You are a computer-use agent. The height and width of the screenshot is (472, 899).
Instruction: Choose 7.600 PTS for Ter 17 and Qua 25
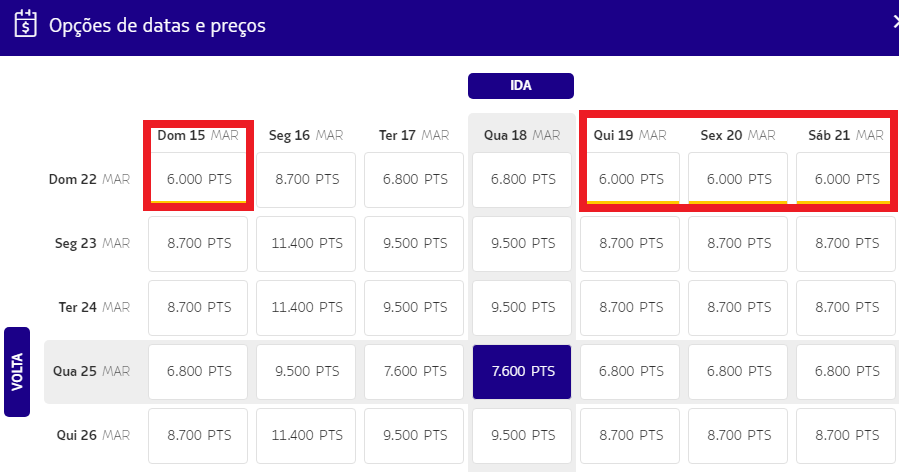(x=413, y=371)
